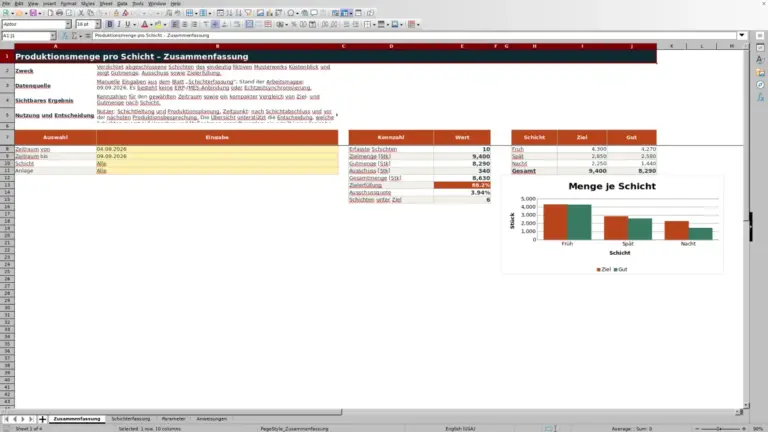Toggle Align top
This screenshot has width=768, height=432.
tap(206, 24)
